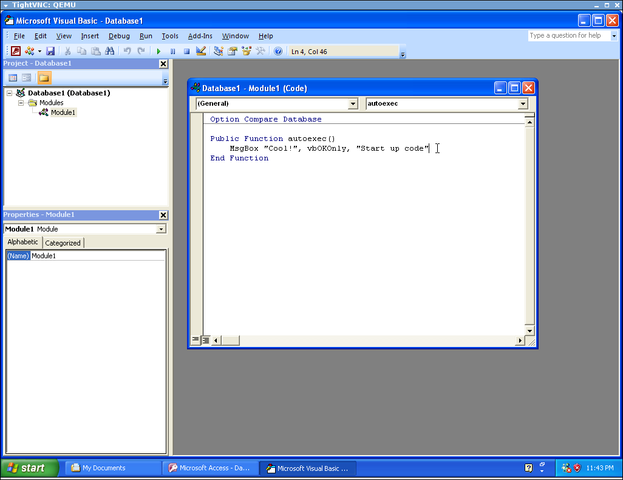Viewport: 623px width, 480px height.
Task: Open the Standard toolbar options arrow
Action: [x=402, y=54]
